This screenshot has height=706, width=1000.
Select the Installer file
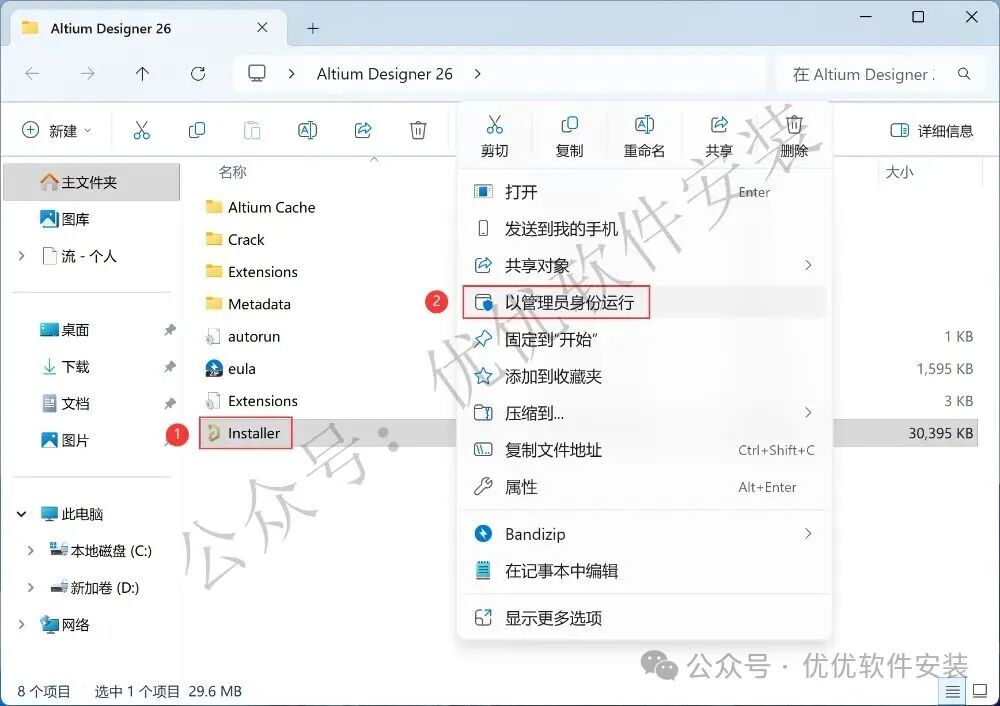pos(246,433)
